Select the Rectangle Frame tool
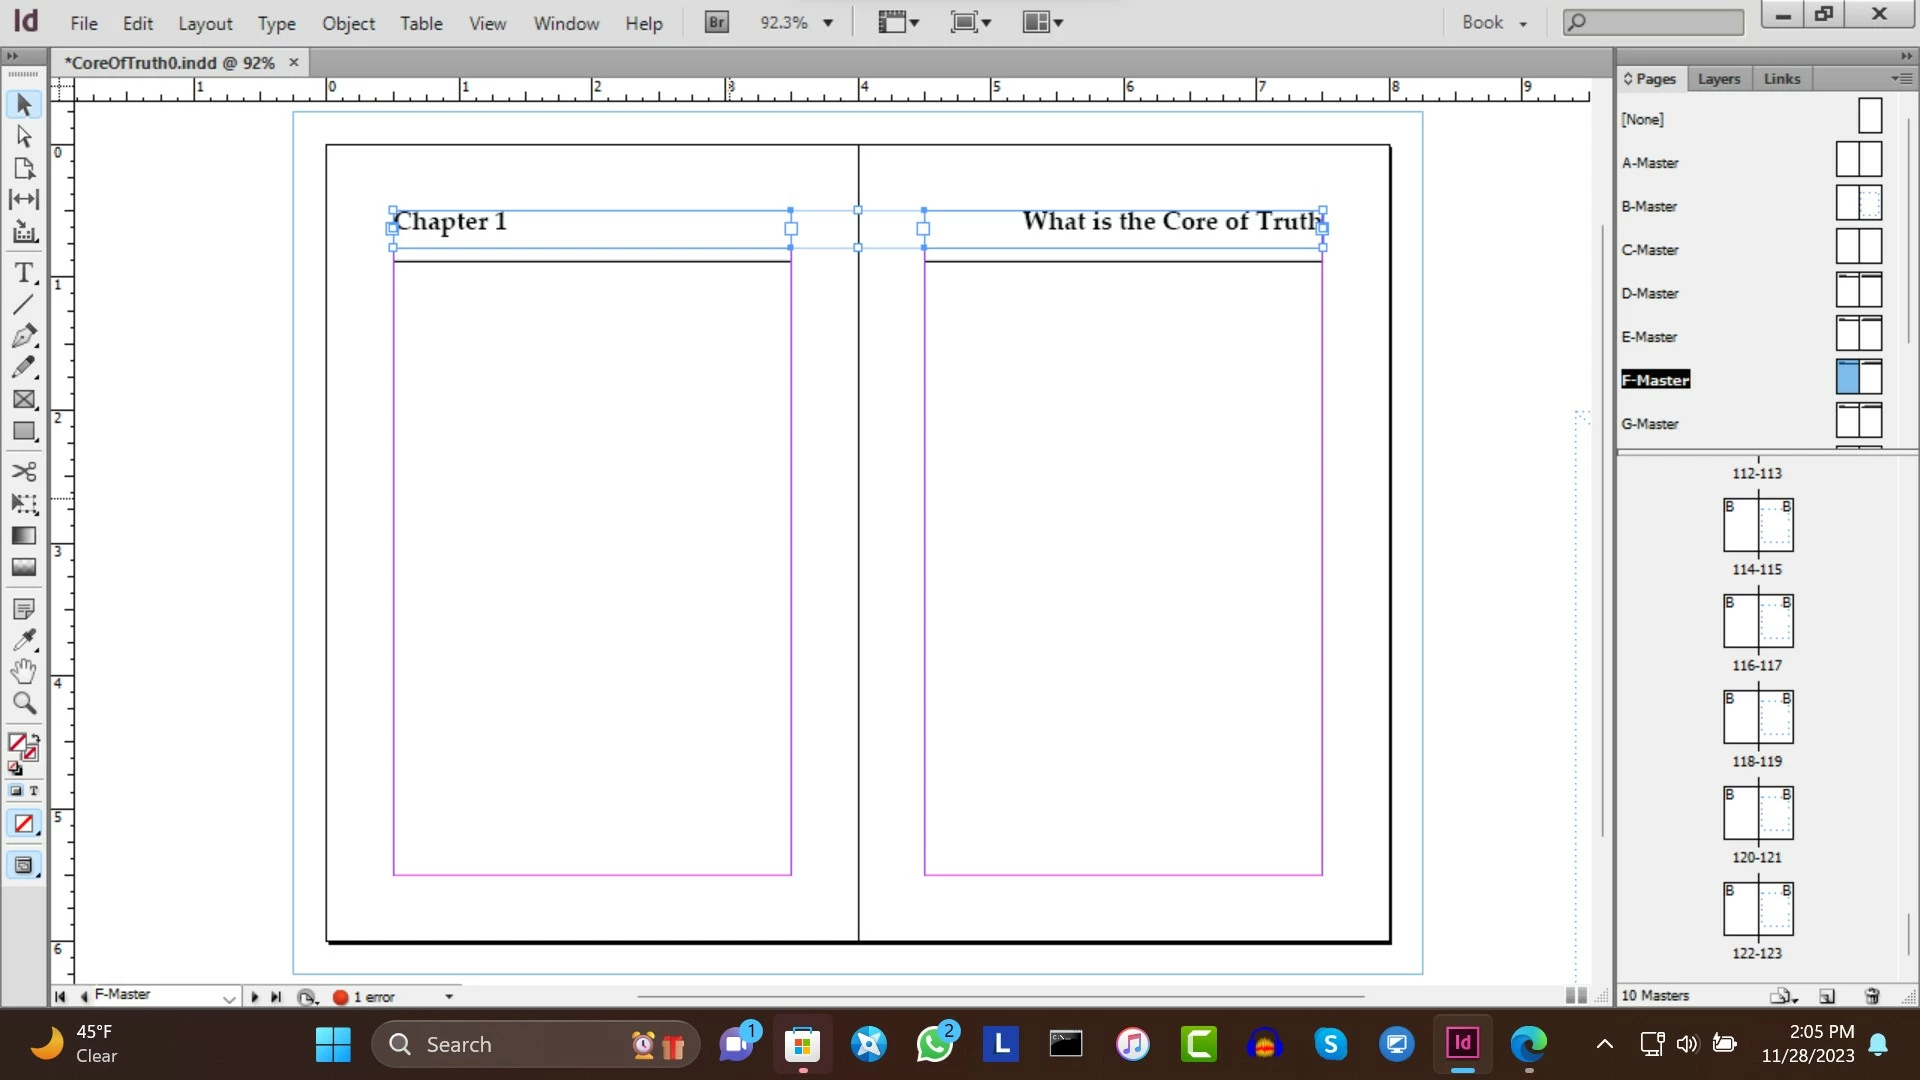This screenshot has height=1080, width=1920. 23,399
